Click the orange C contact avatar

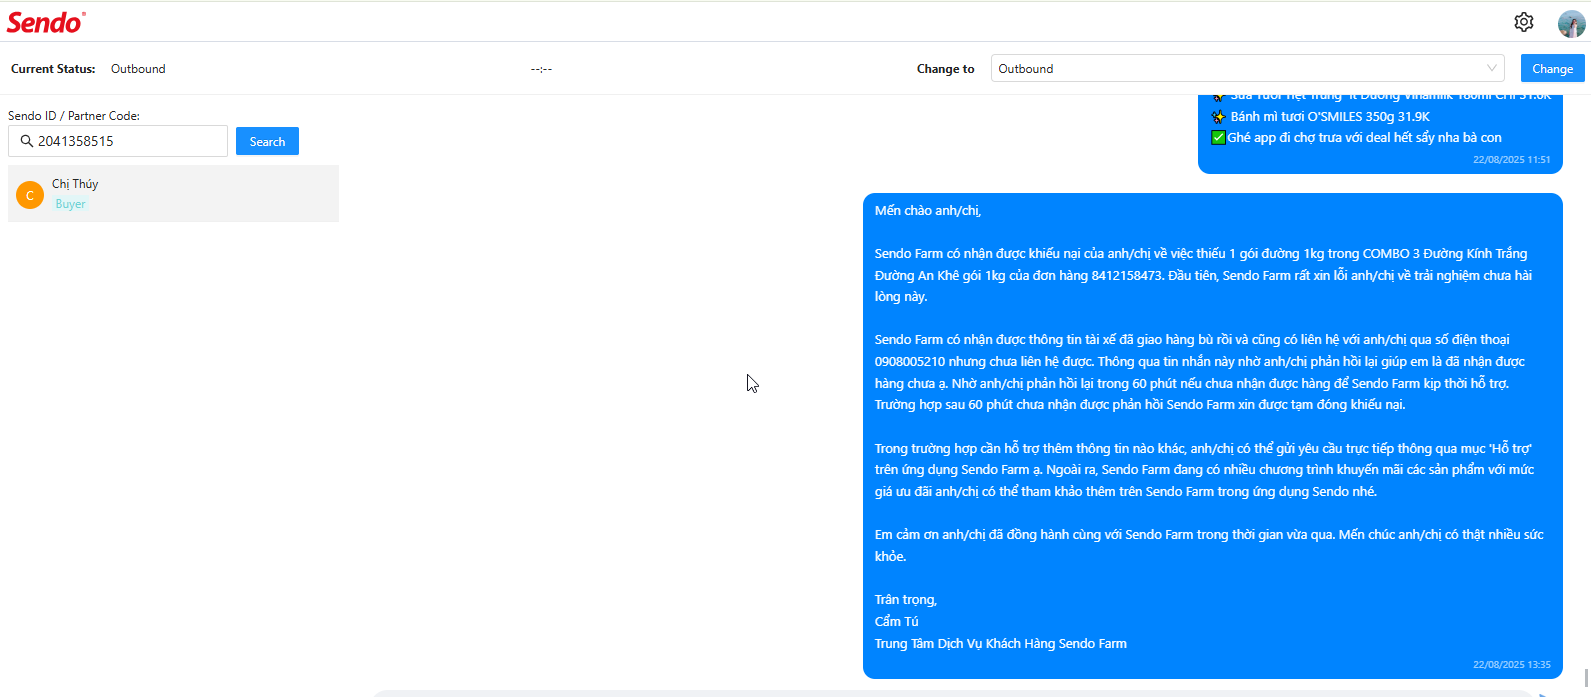[30, 195]
